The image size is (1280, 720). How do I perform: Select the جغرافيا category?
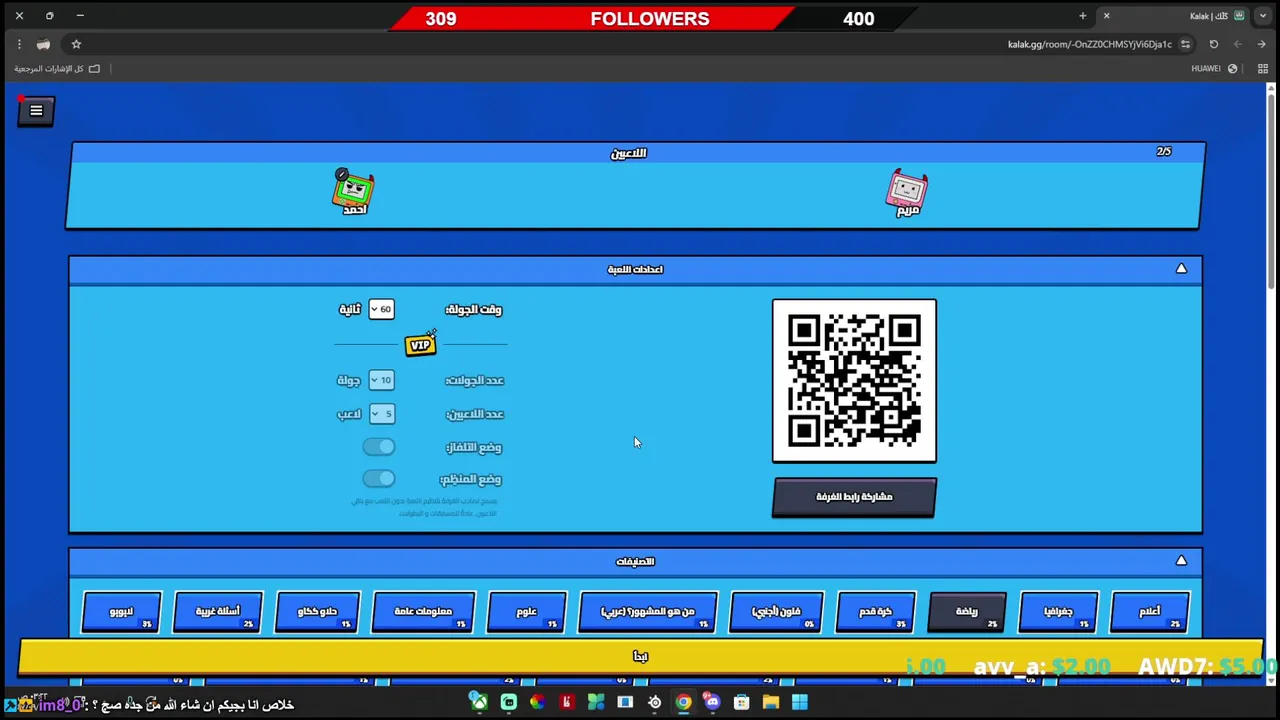tap(1058, 612)
